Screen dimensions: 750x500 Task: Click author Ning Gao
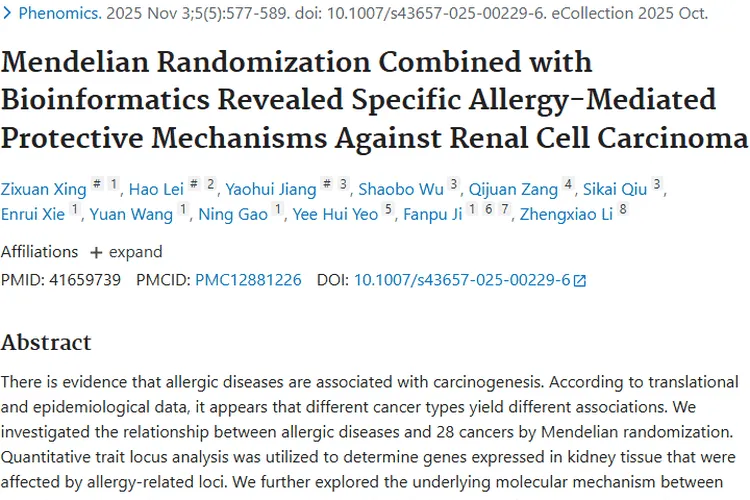tap(233, 214)
